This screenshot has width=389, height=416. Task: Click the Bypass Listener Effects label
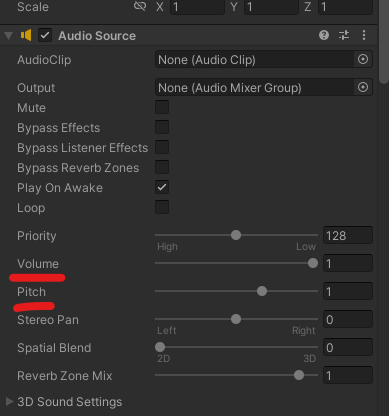tap(83, 148)
